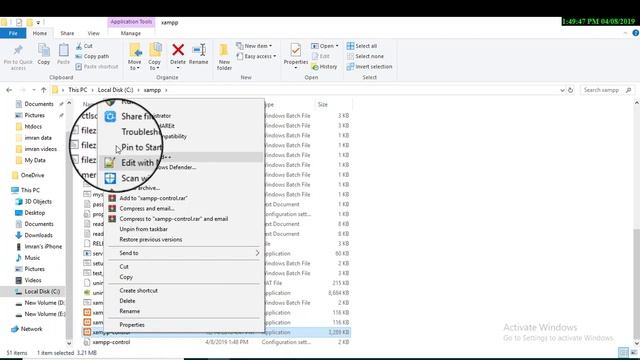Open the File tab
Viewport: 640px width, 360px height.
pos(13,33)
